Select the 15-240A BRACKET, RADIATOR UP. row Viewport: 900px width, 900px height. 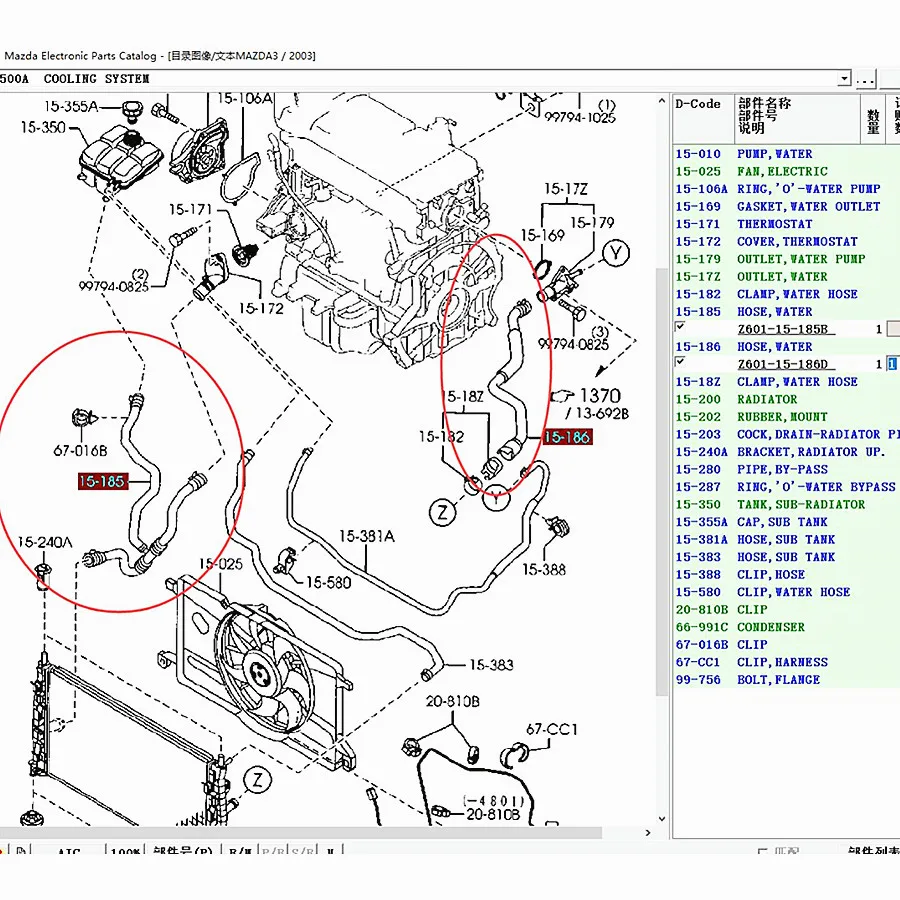pos(786,452)
